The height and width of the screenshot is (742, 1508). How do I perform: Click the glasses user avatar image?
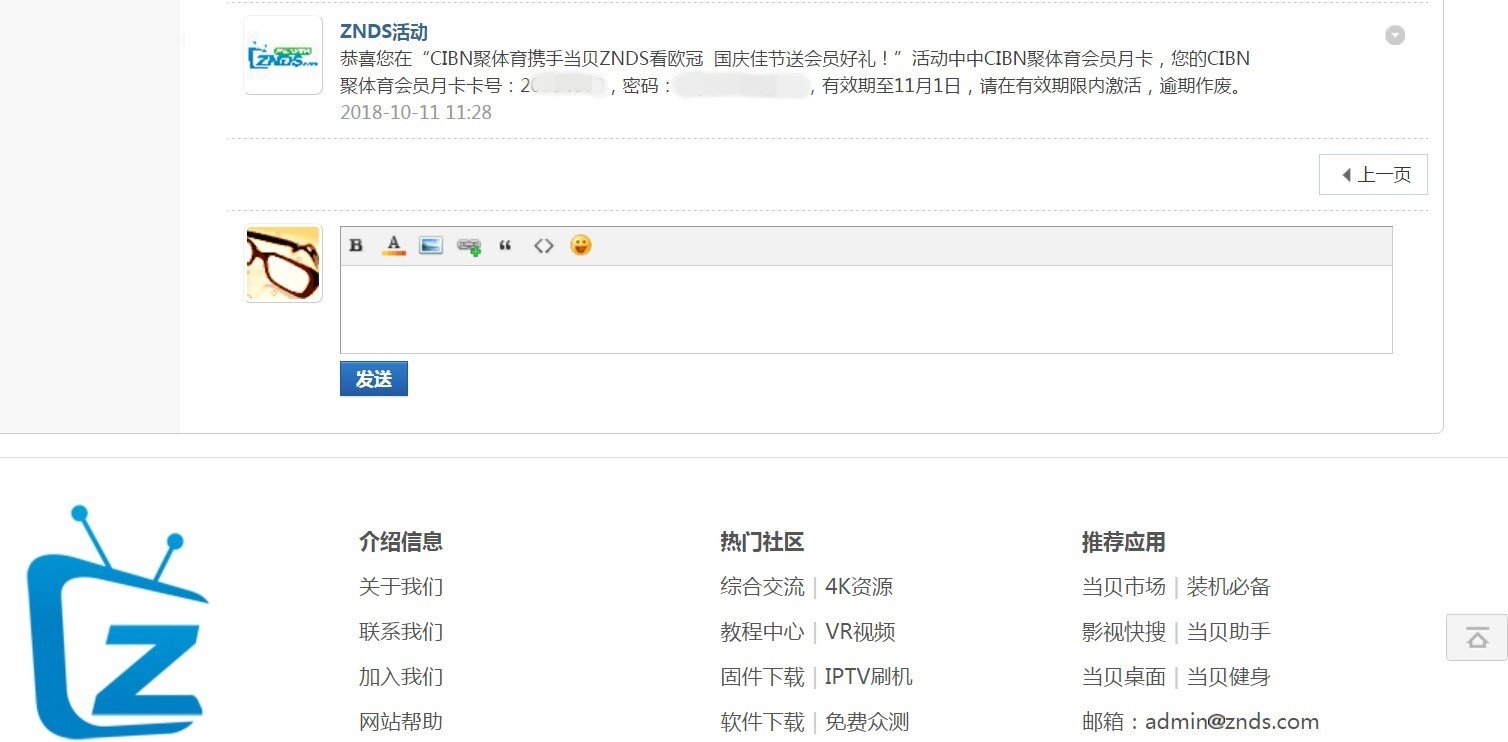pos(283,264)
